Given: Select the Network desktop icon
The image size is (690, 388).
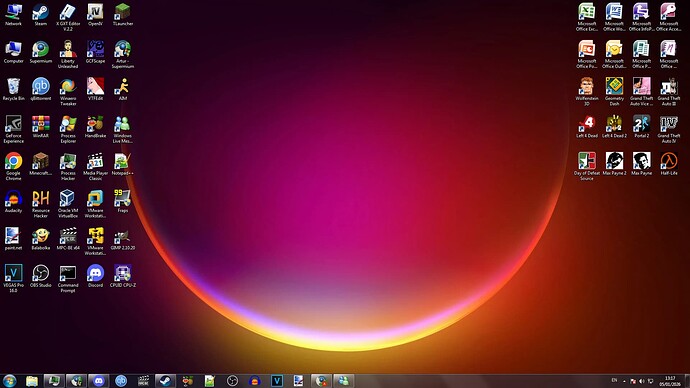Looking at the screenshot, I should 13,15.
